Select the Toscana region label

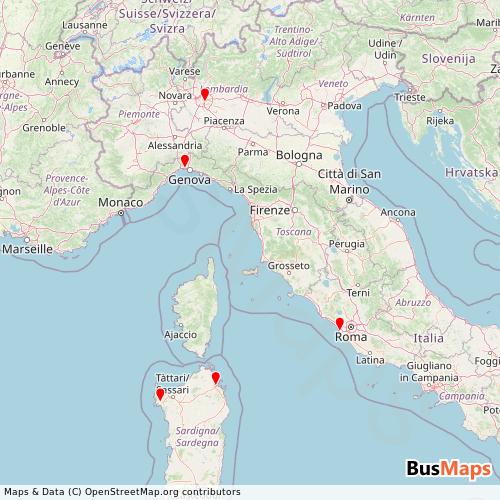click(293, 232)
